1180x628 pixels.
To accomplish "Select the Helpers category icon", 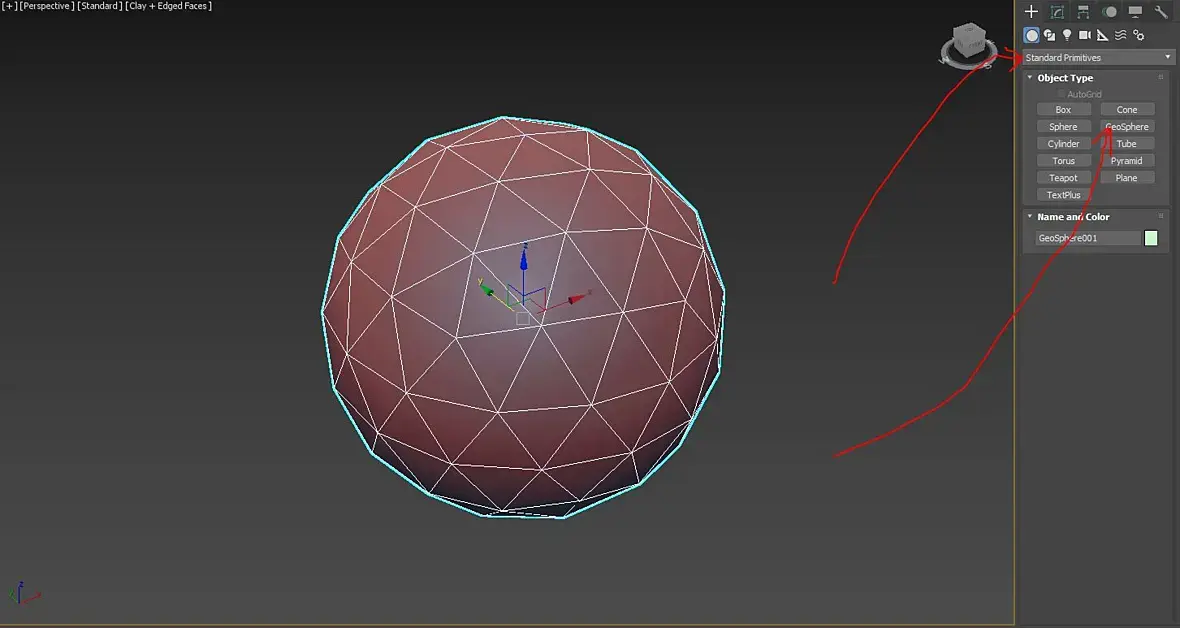I will (x=1102, y=35).
